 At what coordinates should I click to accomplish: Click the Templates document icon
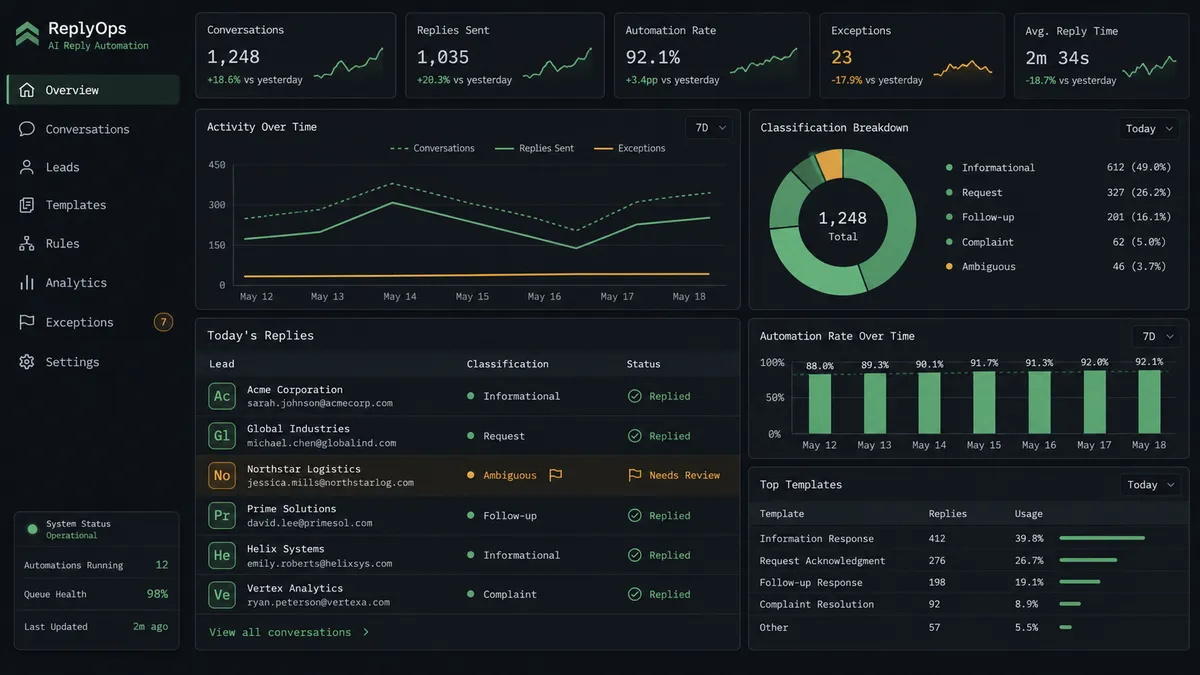tap(27, 205)
